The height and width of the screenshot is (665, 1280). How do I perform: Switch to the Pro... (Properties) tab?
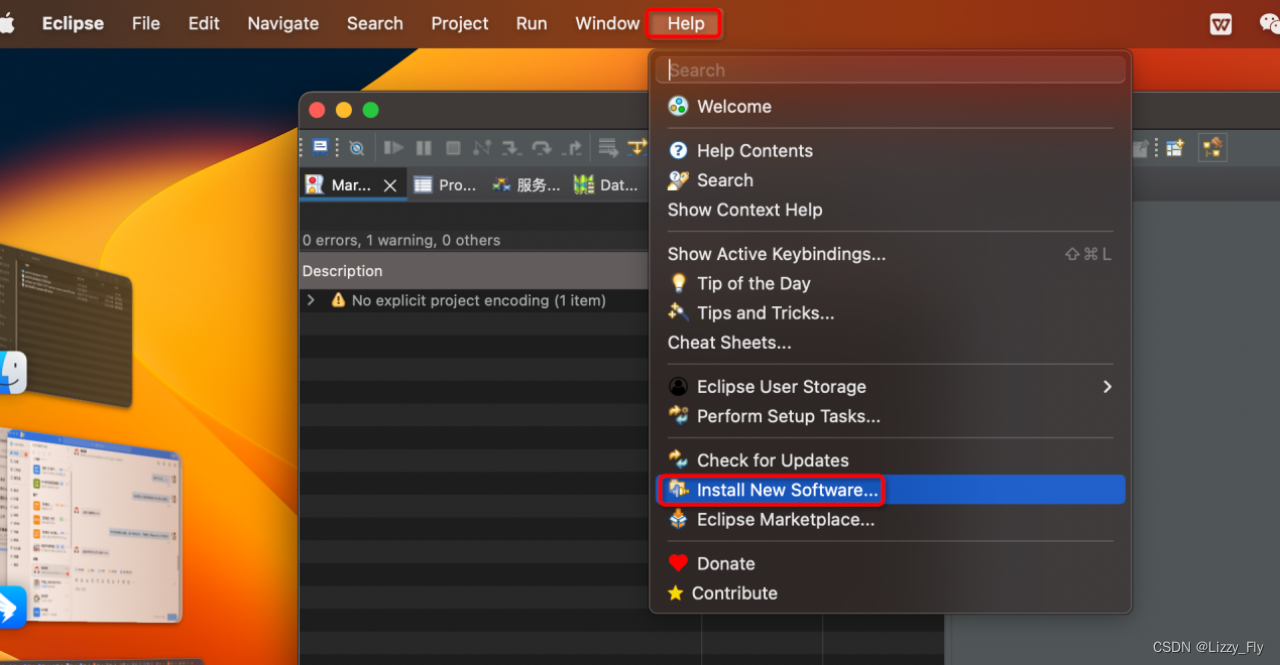coord(445,185)
